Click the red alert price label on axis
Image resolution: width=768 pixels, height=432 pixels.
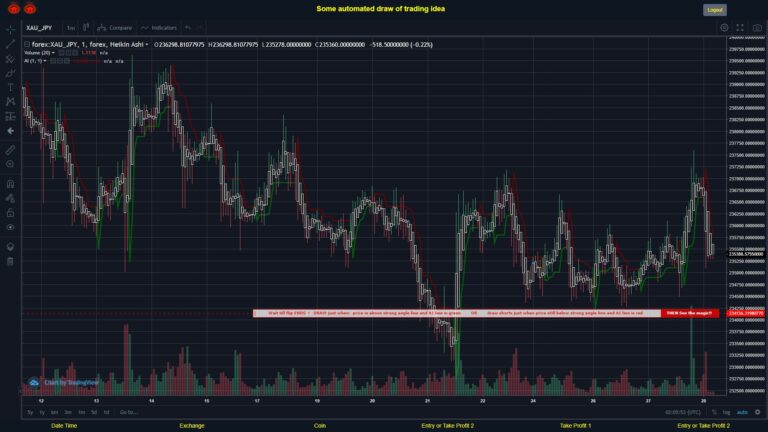(746, 313)
